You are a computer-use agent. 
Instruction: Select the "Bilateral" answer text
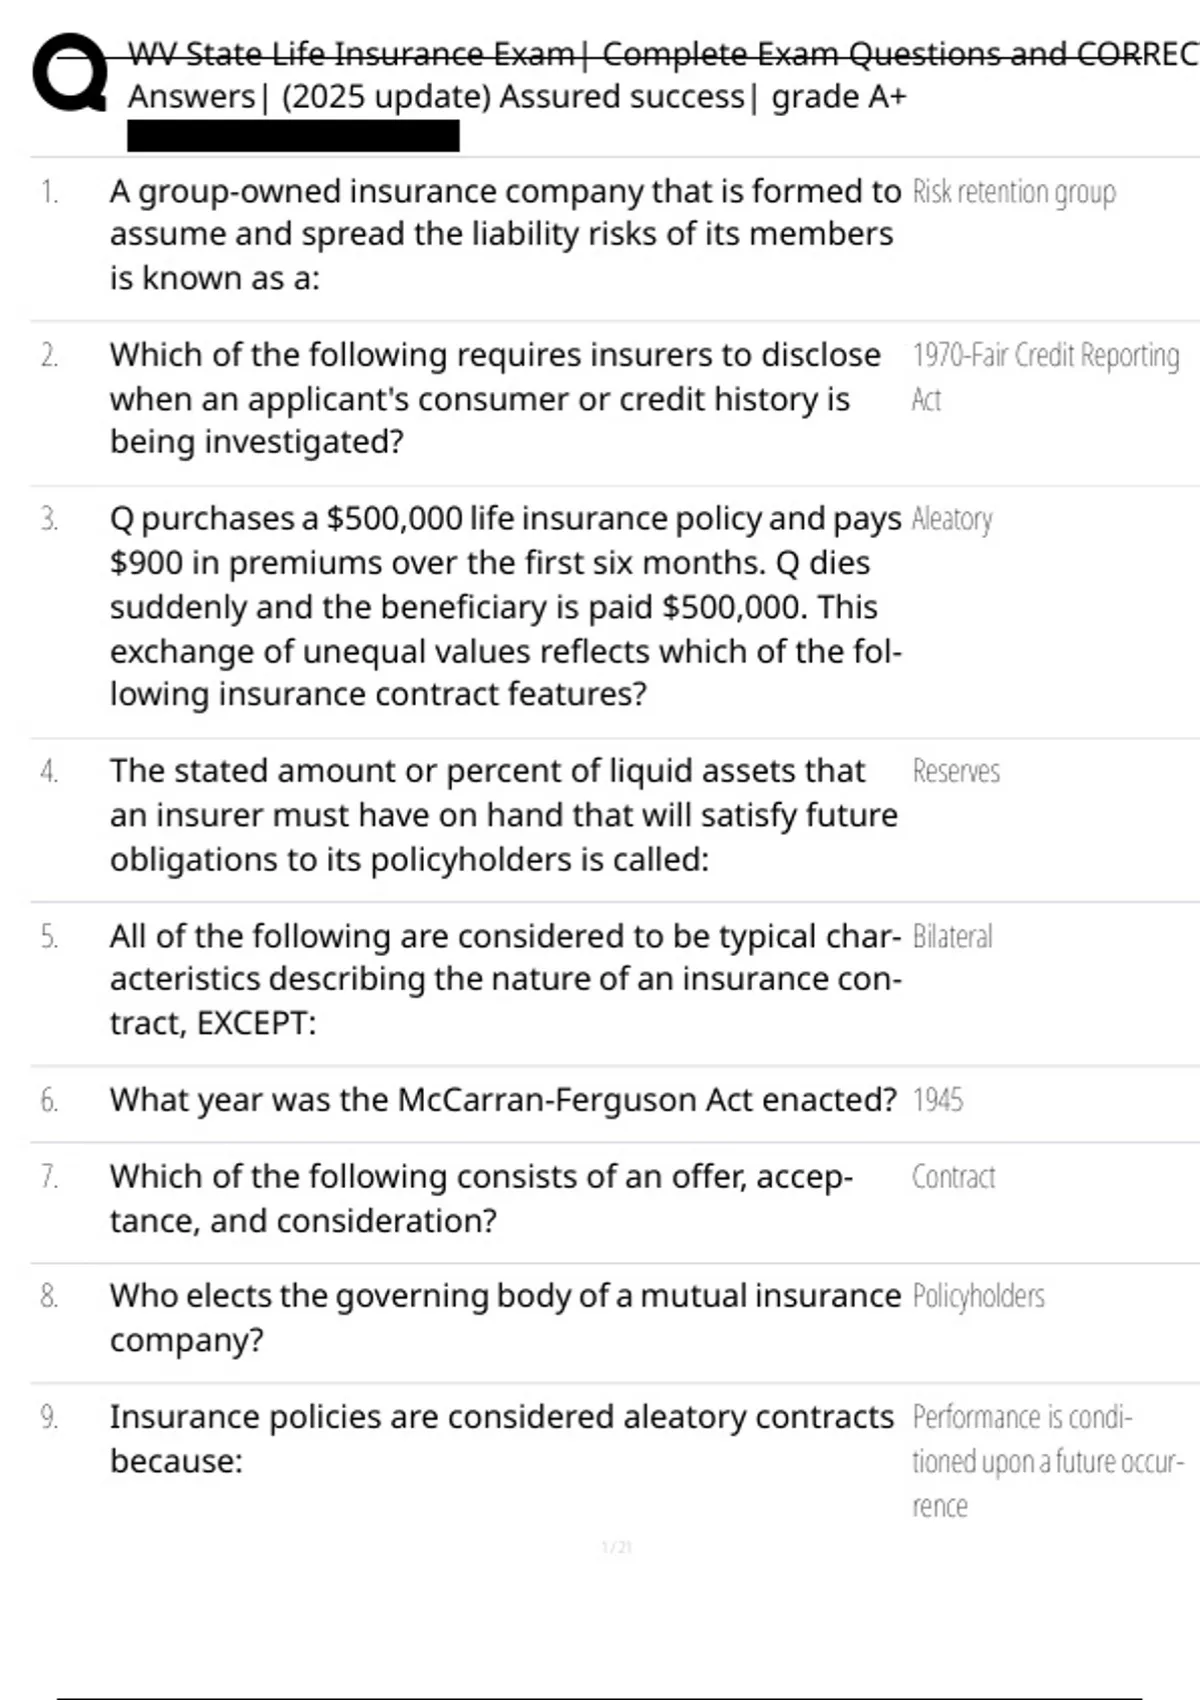(952, 937)
